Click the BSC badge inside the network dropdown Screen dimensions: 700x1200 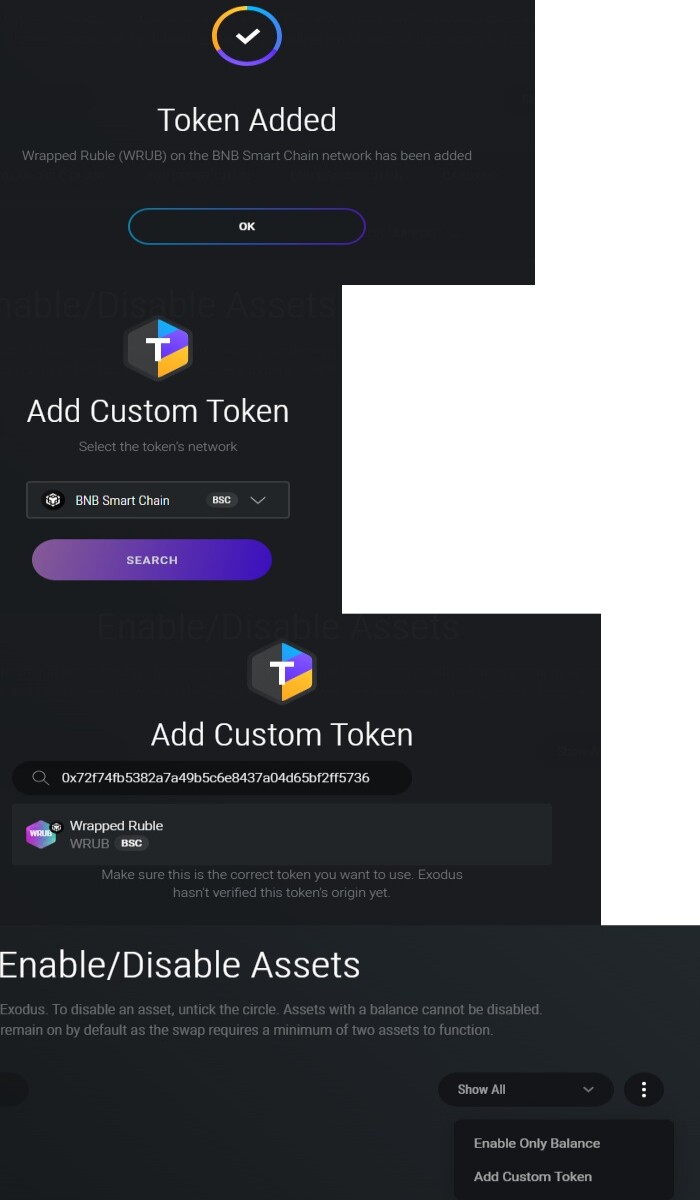point(222,500)
